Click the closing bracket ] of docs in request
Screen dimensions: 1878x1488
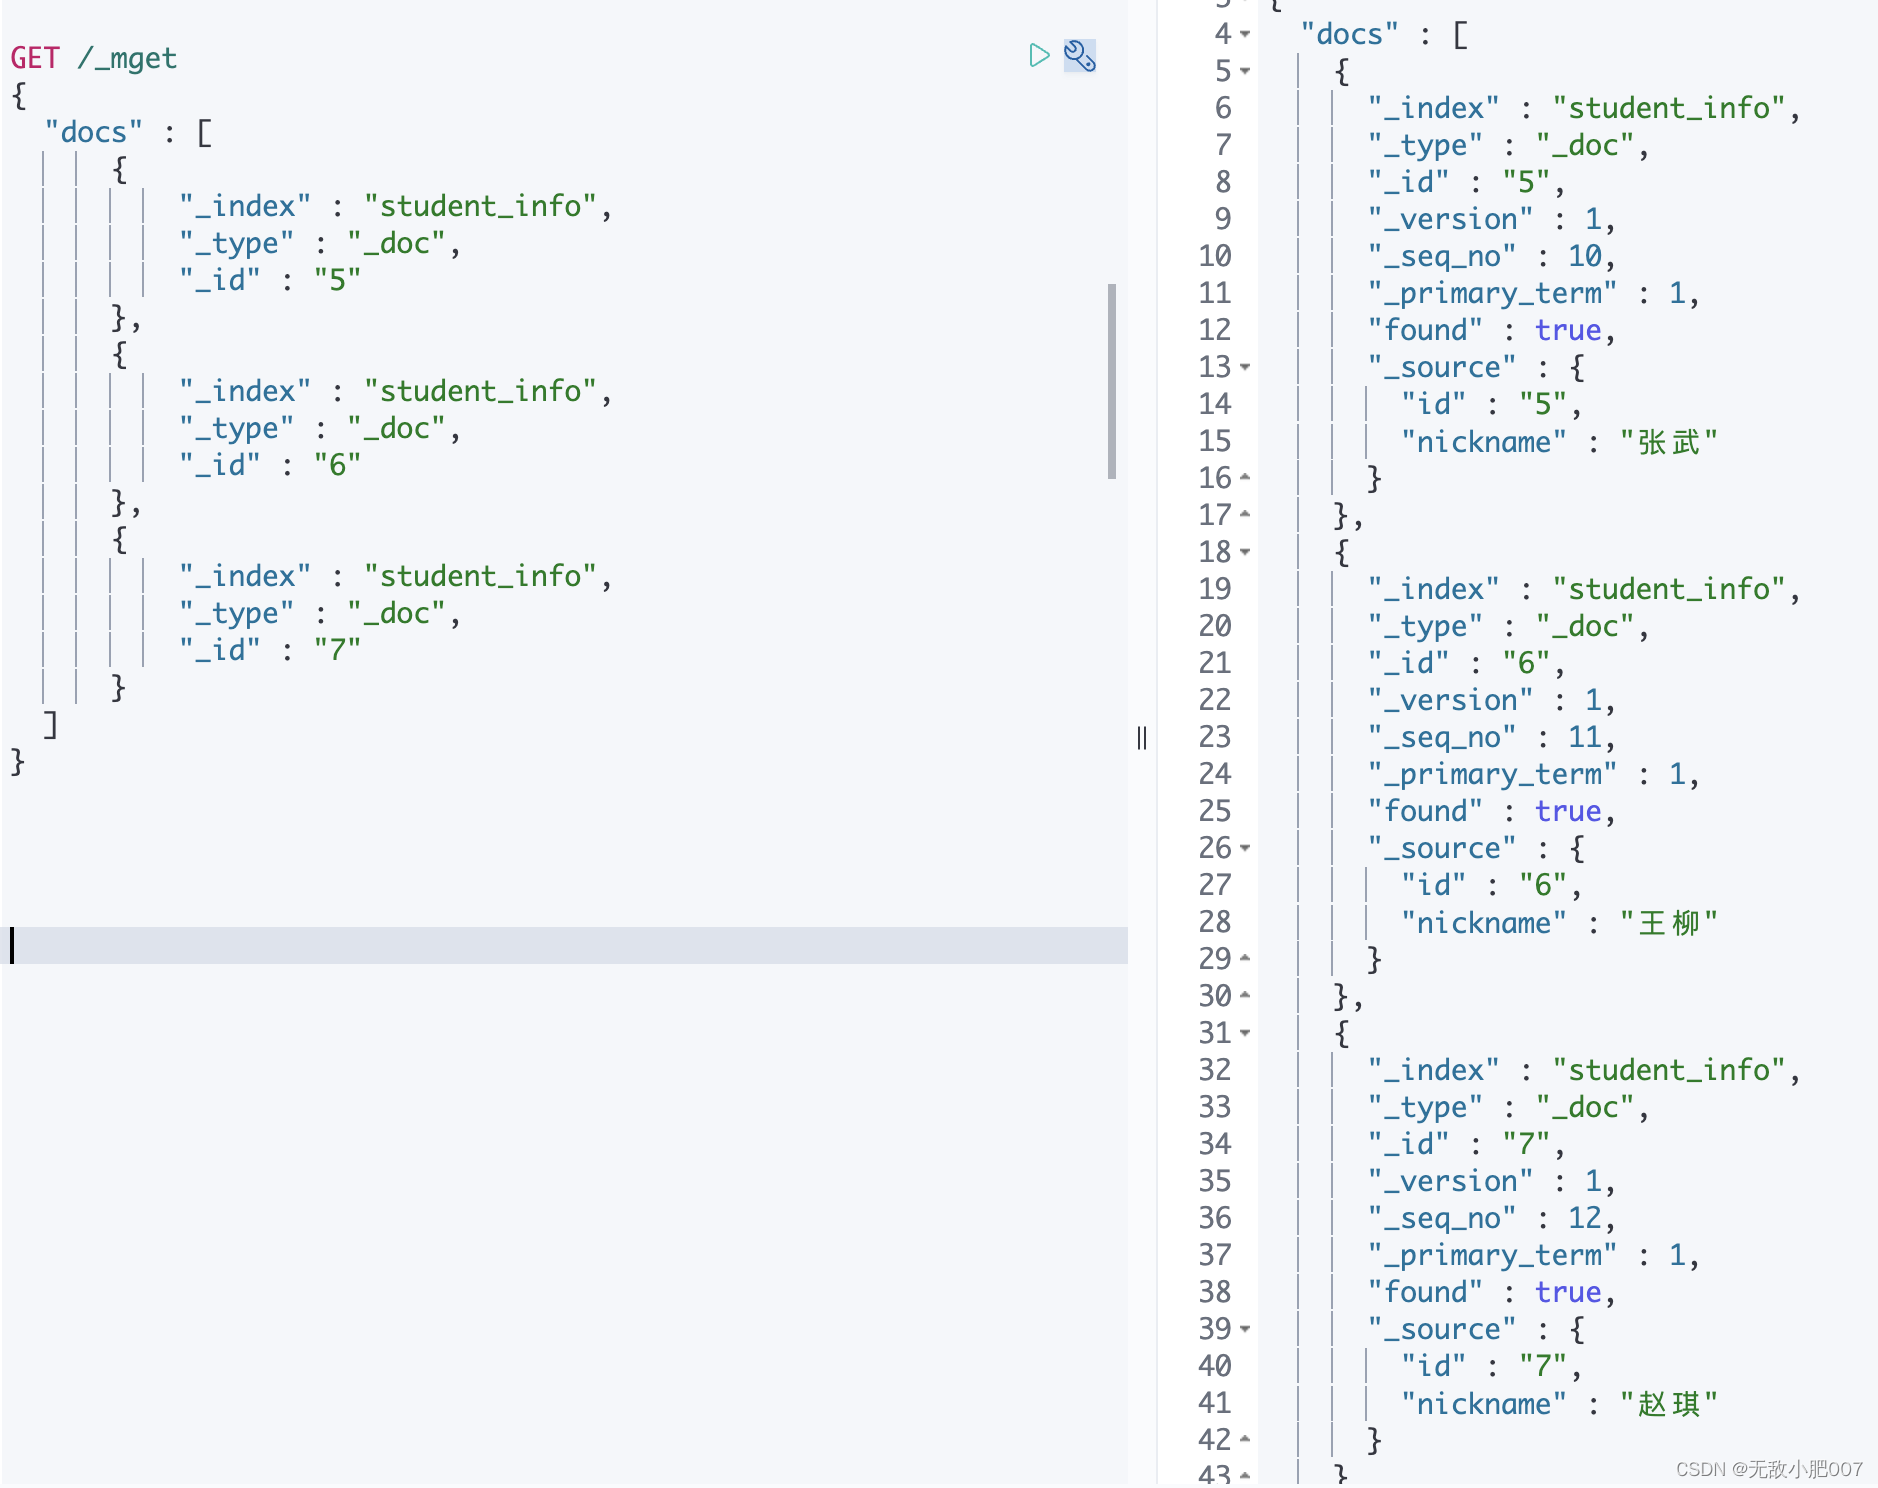(x=50, y=724)
